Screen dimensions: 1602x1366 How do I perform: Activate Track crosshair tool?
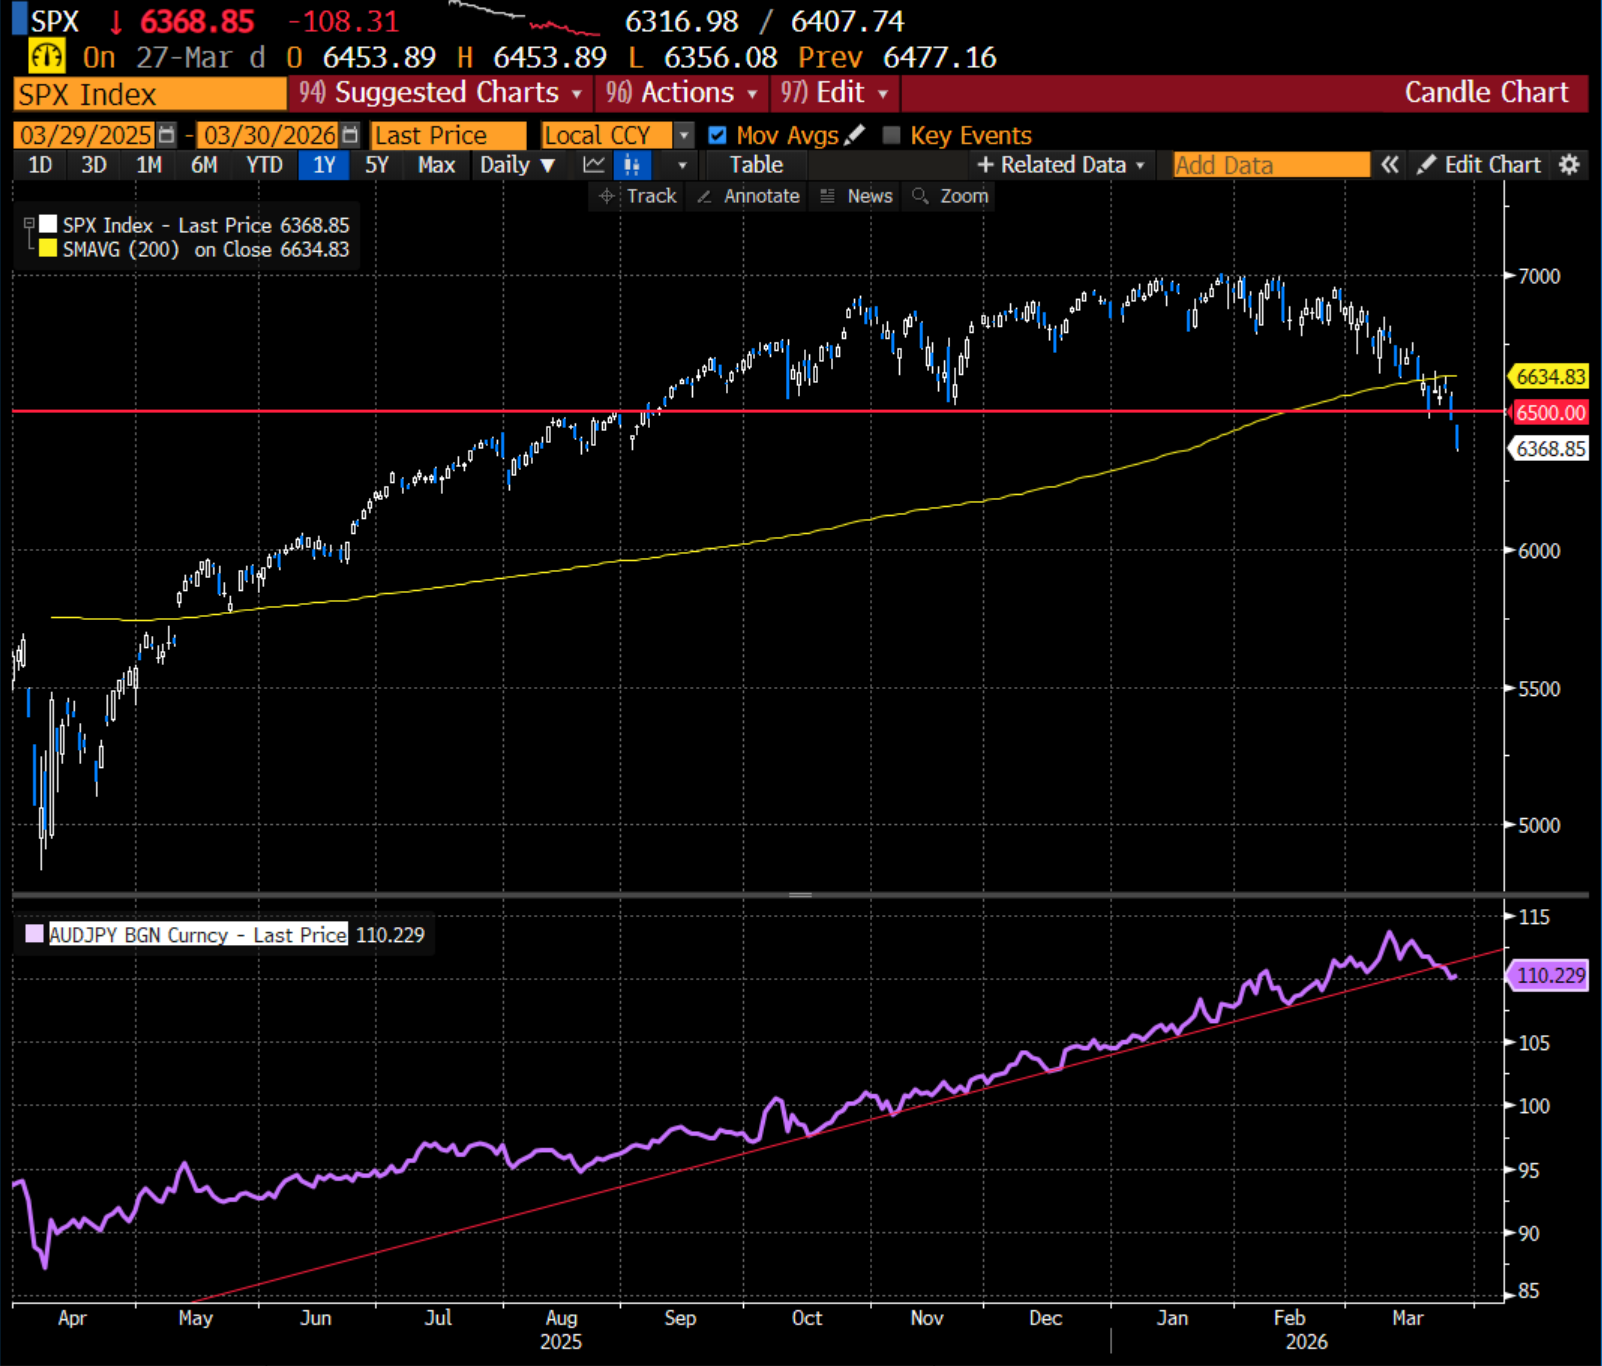click(638, 196)
